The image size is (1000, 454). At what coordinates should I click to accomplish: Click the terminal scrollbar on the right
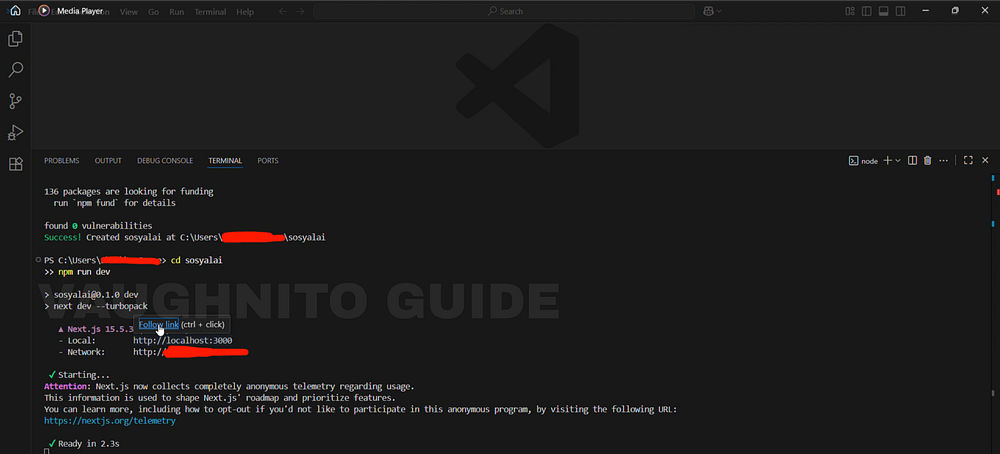point(995,312)
